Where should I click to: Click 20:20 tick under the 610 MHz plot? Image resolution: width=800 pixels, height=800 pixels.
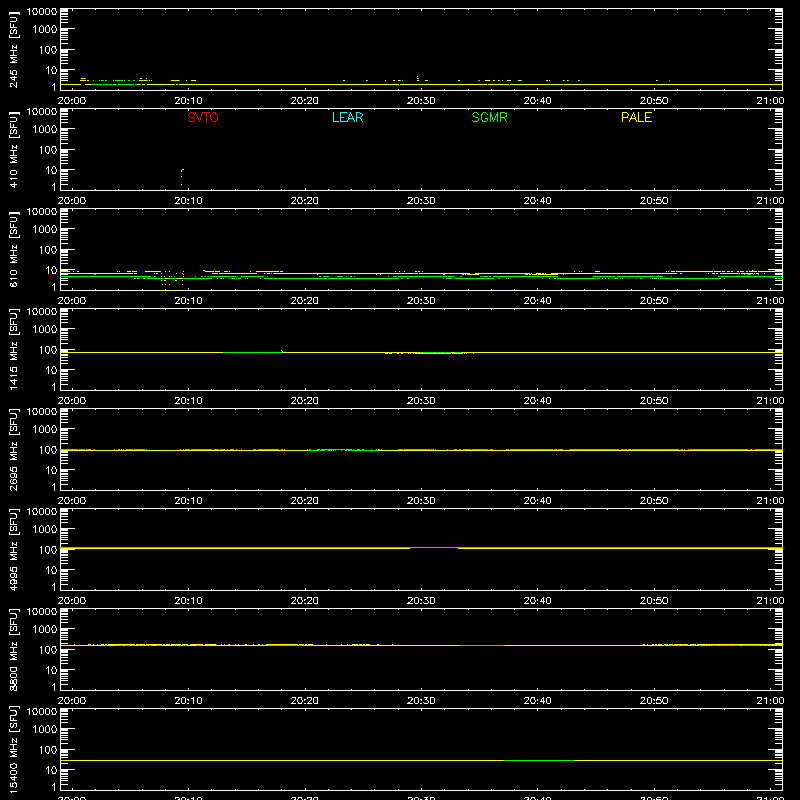click(305, 301)
